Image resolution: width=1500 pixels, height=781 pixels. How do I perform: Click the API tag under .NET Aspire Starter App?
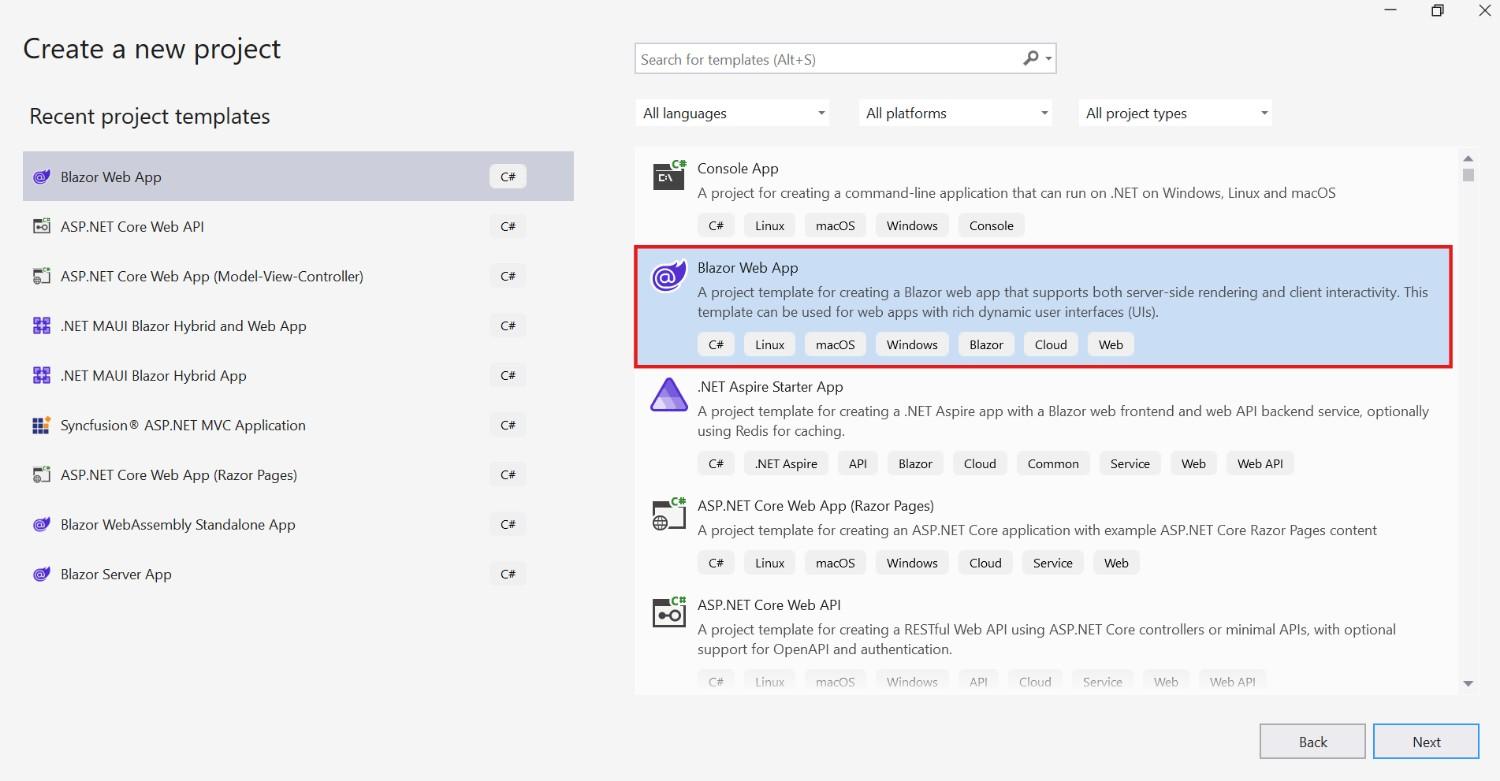(x=858, y=464)
